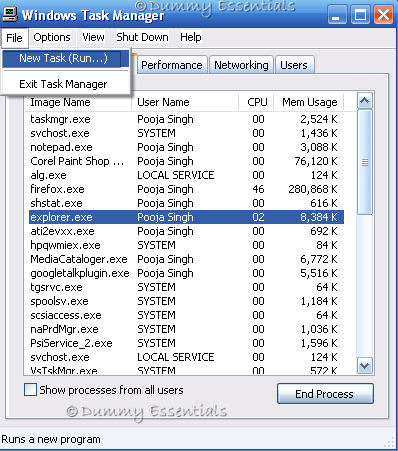Select svchost.exe run by LOCAL SERVICE
This screenshot has height=451, width=398.
pos(186,357)
